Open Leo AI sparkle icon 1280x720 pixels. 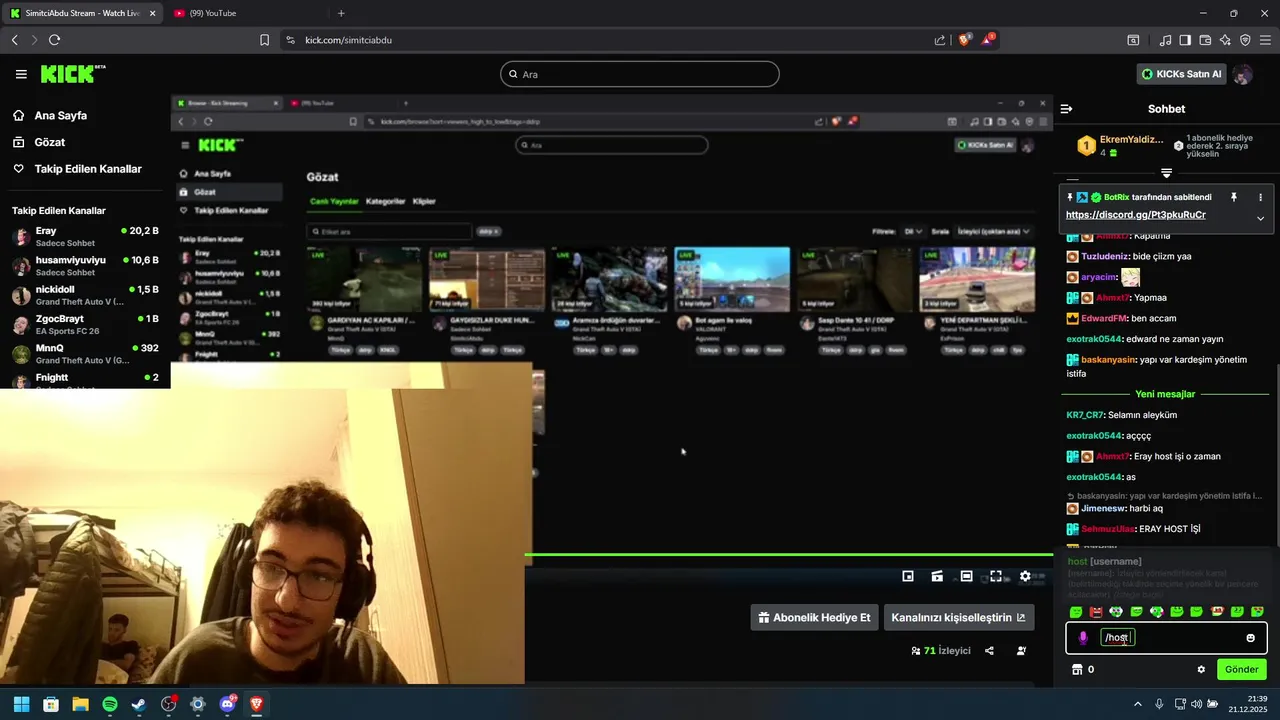pos(1225,40)
